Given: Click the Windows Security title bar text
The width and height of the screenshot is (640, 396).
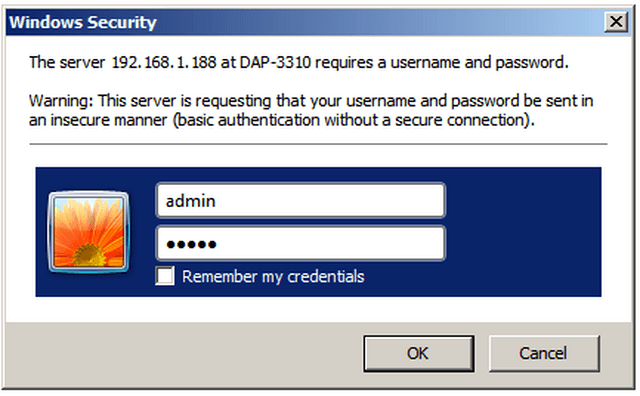Looking at the screenshot, I should [x=83, y=22].
